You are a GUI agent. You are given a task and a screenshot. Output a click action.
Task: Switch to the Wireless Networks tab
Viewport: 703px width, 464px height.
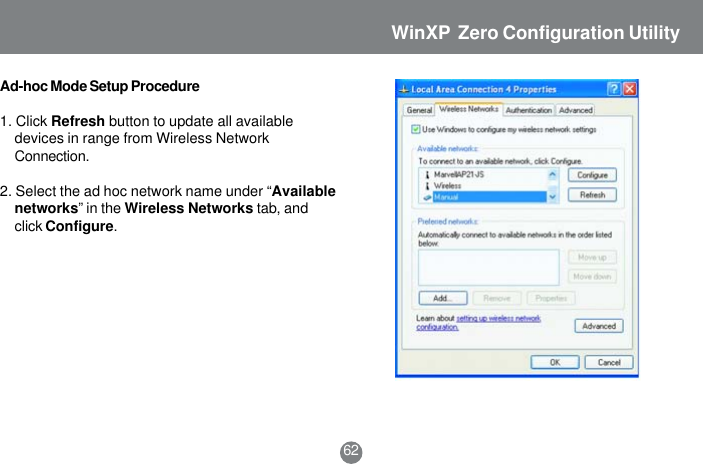click(469, 109)
